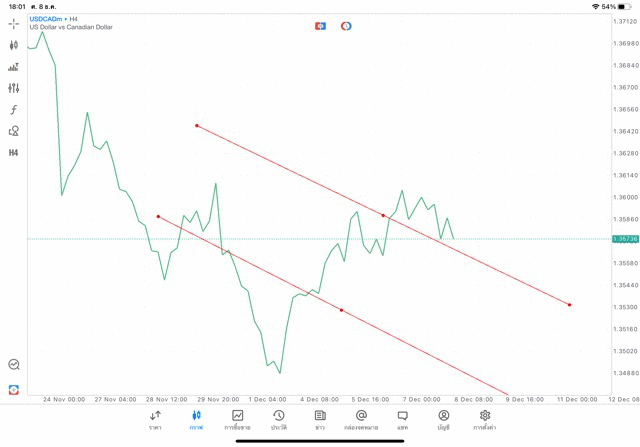
Task: Switch to the การซื้อขาย trade tab
Action: (x=237, y=420)
